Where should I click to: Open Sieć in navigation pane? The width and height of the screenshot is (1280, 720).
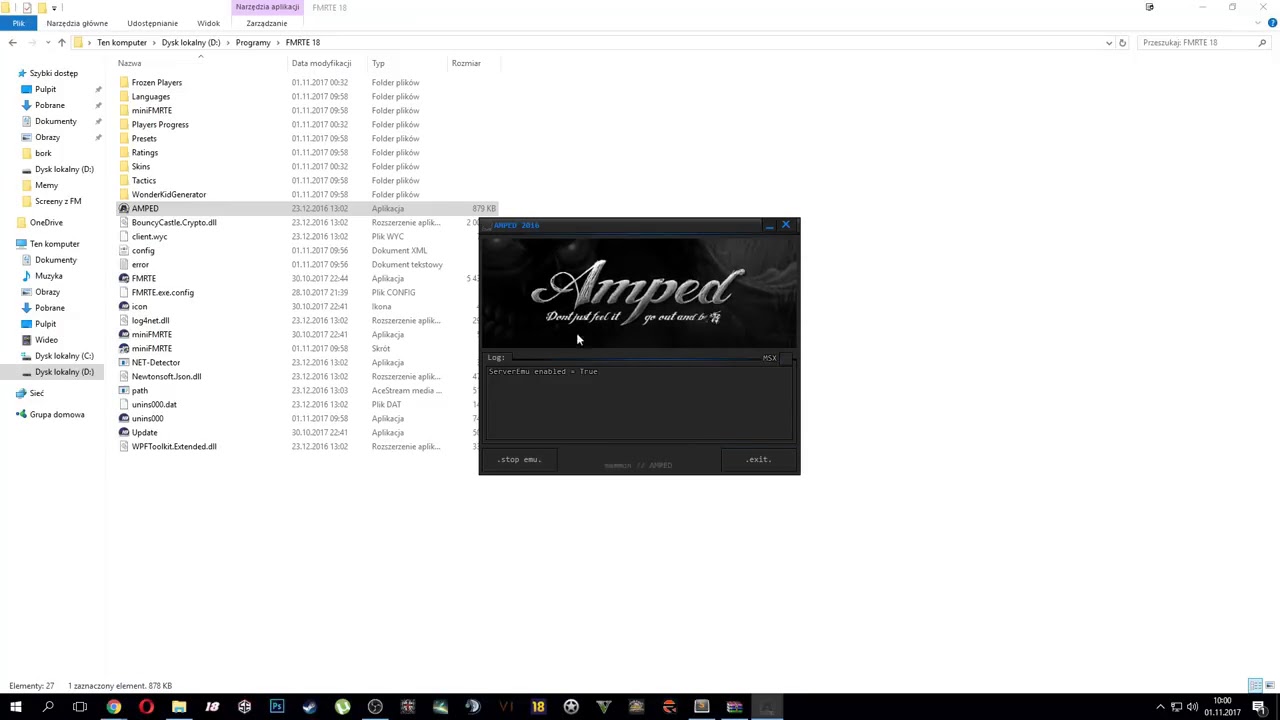point(37,394)
